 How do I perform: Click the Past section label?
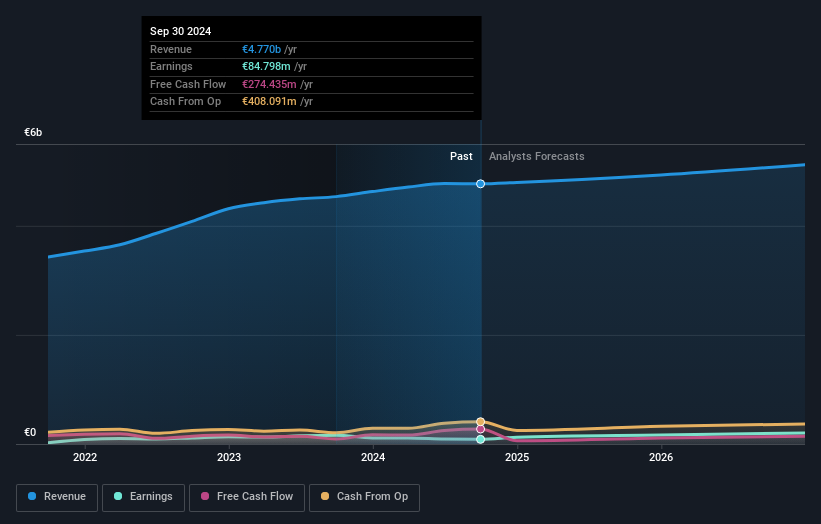(x=461, y=156)
